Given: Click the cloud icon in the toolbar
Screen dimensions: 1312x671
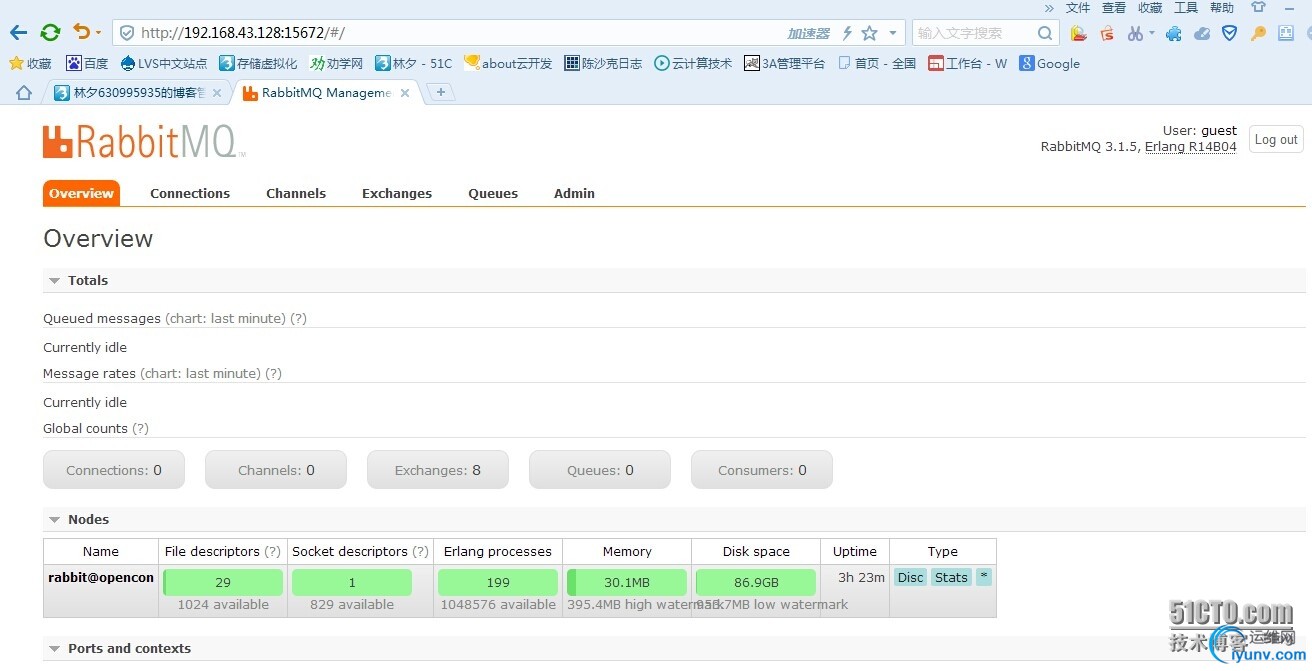Looking at the screenshot, I should point(1203,33).
